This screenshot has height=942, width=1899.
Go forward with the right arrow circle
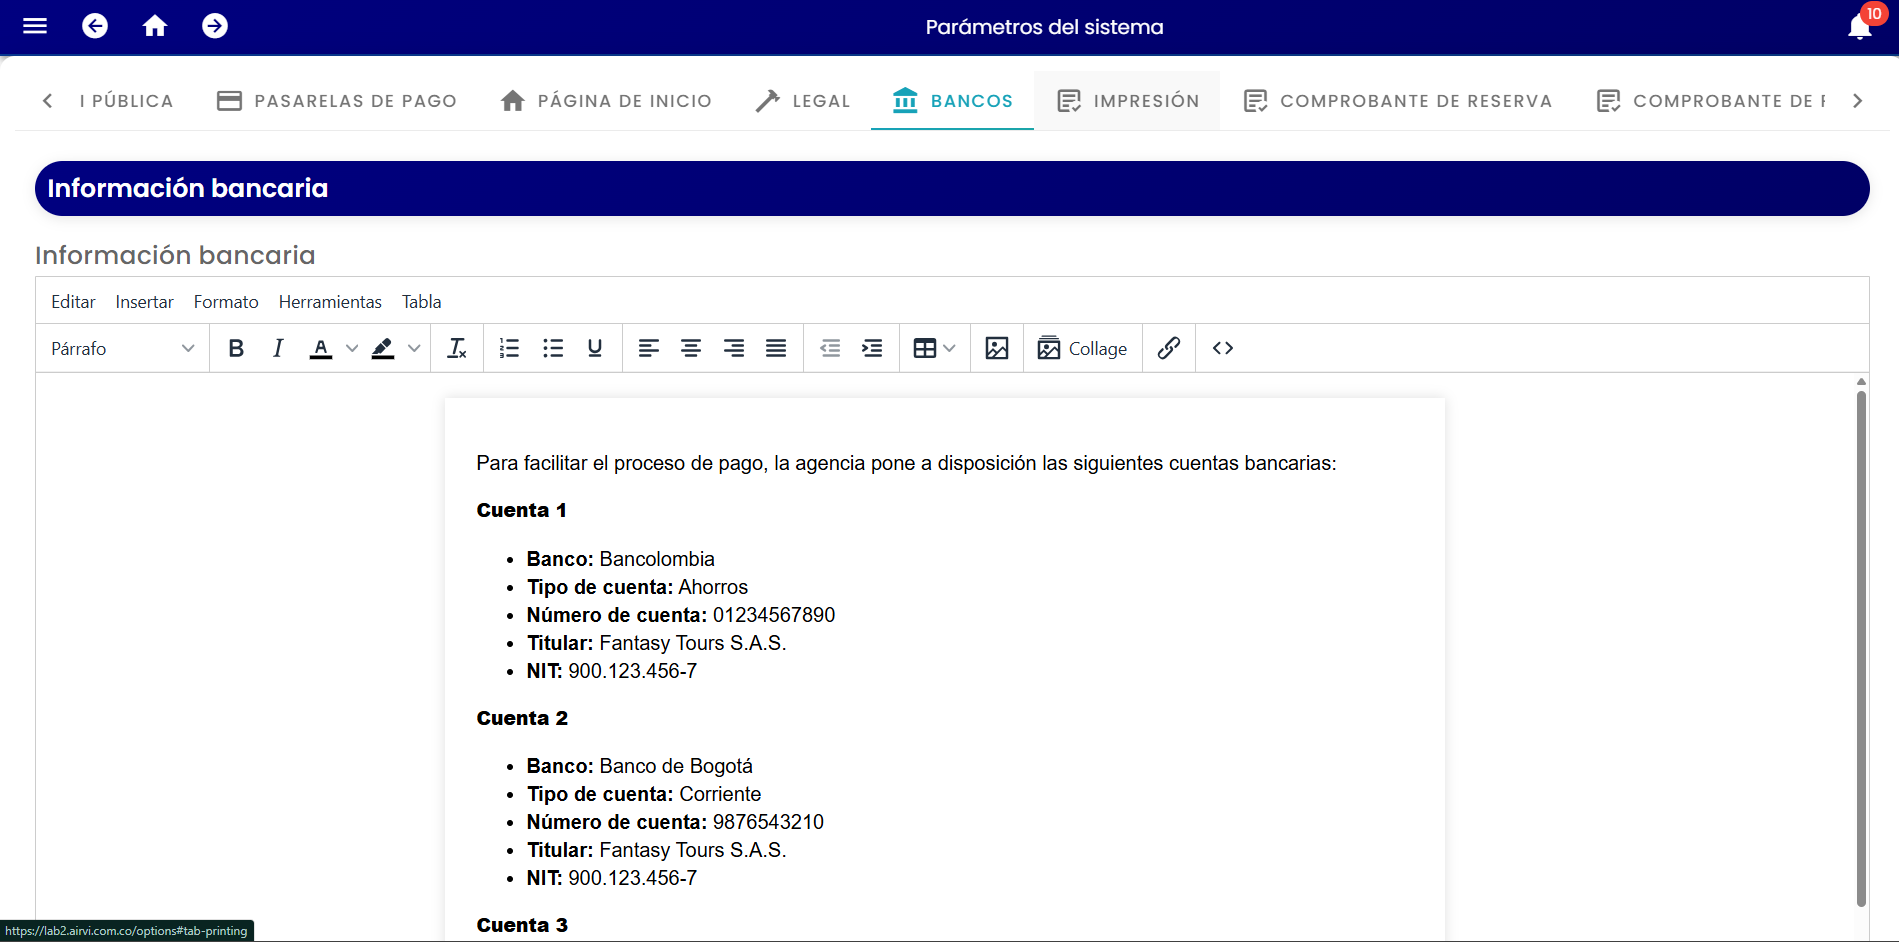[215, 26]
